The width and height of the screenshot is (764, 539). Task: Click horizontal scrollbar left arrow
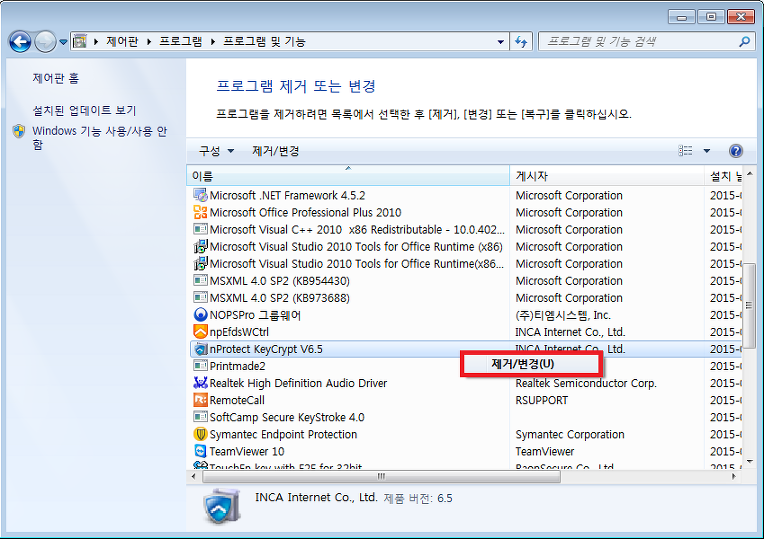click(x=194, y=476)
